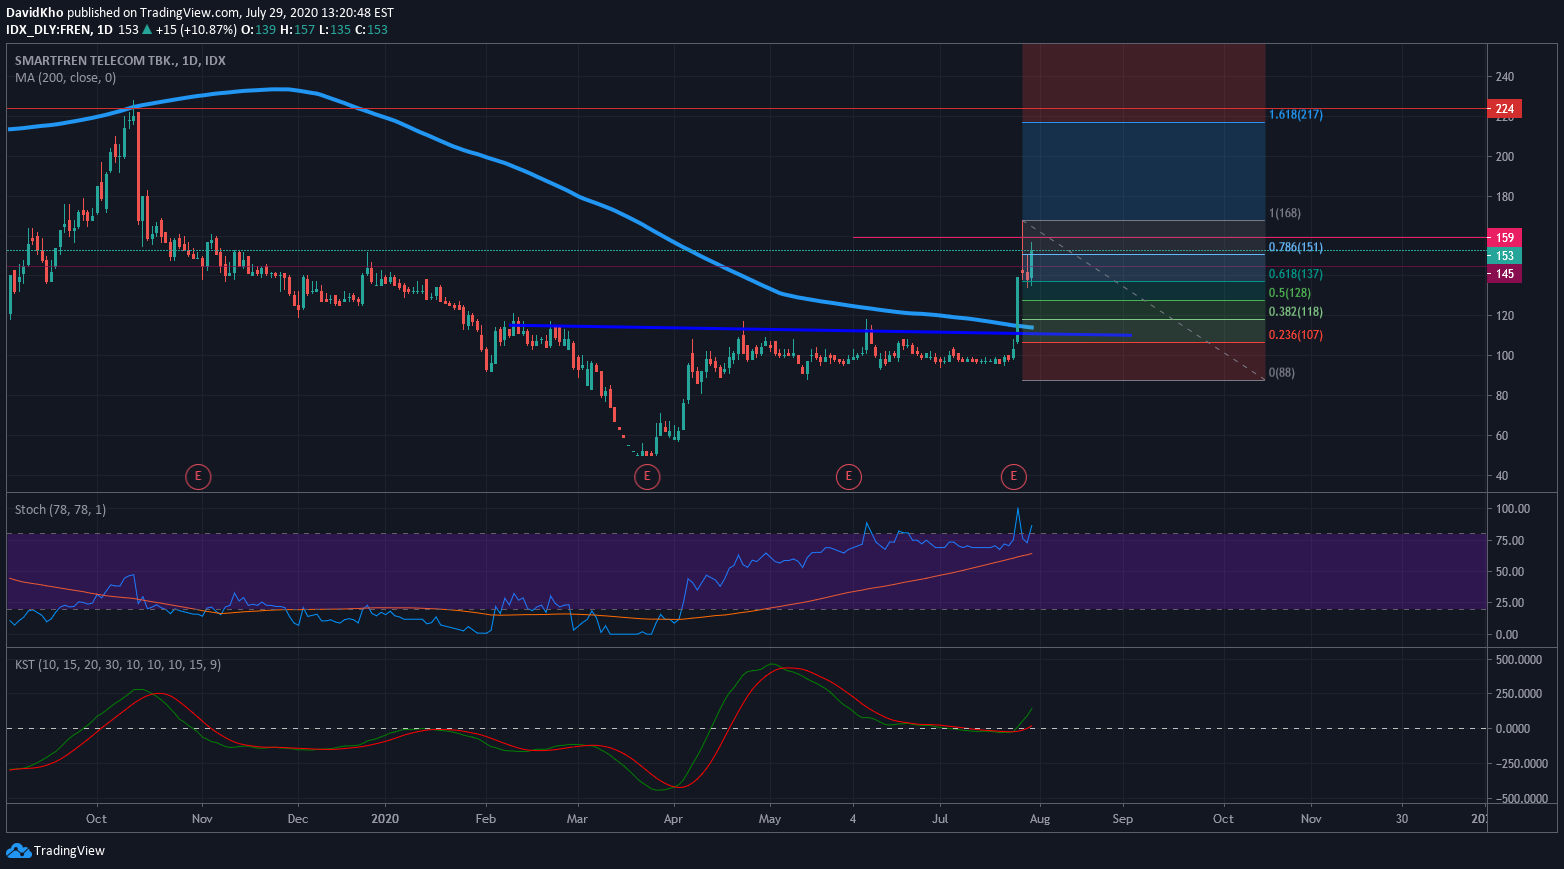This screenshot has width=1564, height=869.
Task: Click the Sep label on time axis
Action: tap(1123, 819)
